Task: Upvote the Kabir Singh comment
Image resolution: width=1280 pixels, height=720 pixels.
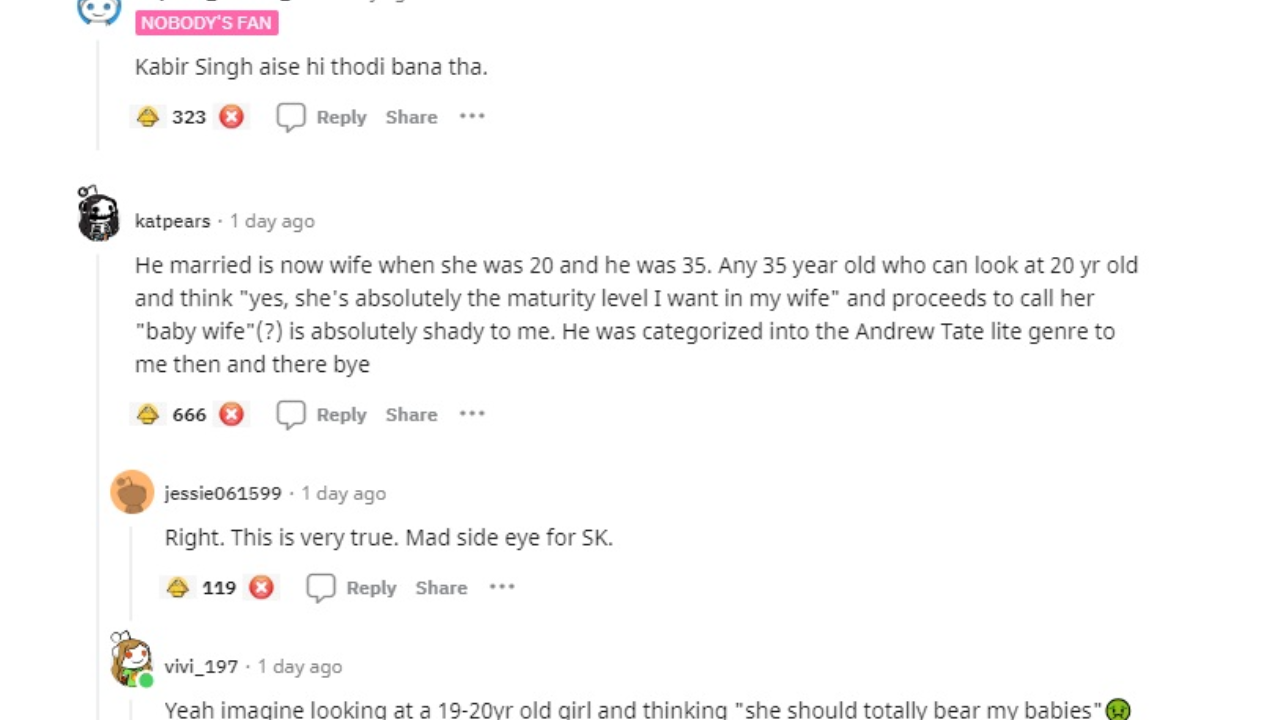Action: pos(148,117)
